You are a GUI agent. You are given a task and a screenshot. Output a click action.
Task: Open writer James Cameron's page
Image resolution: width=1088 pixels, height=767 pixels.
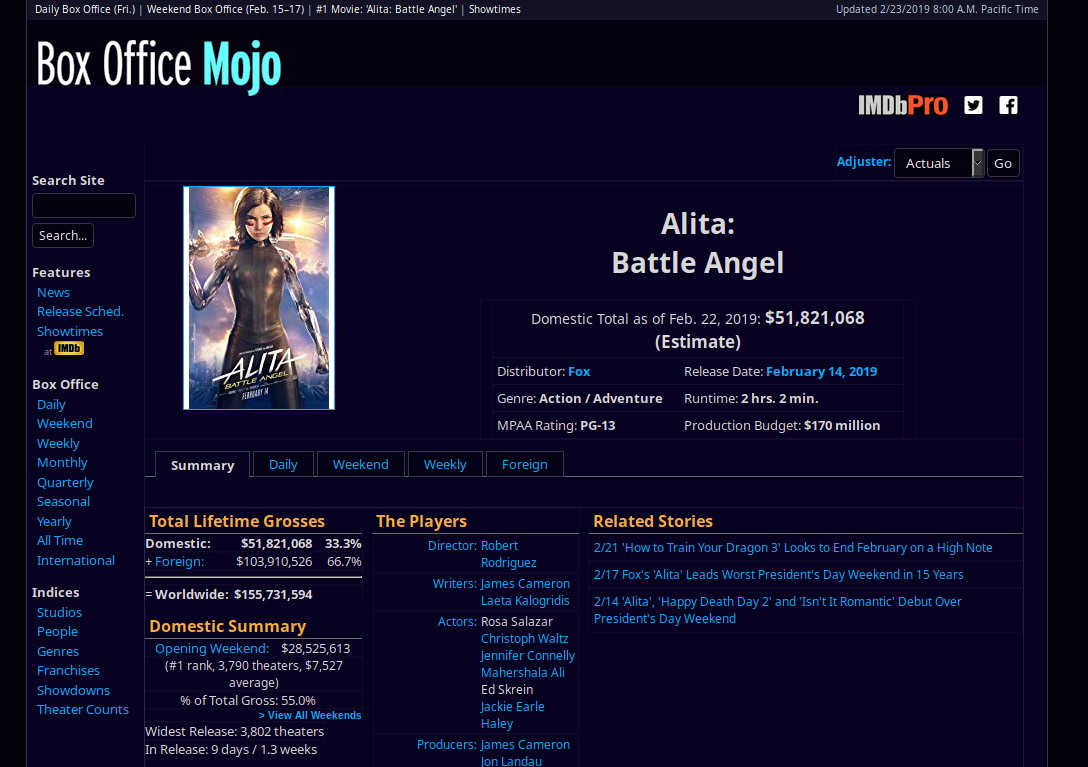tap(525, 584)
